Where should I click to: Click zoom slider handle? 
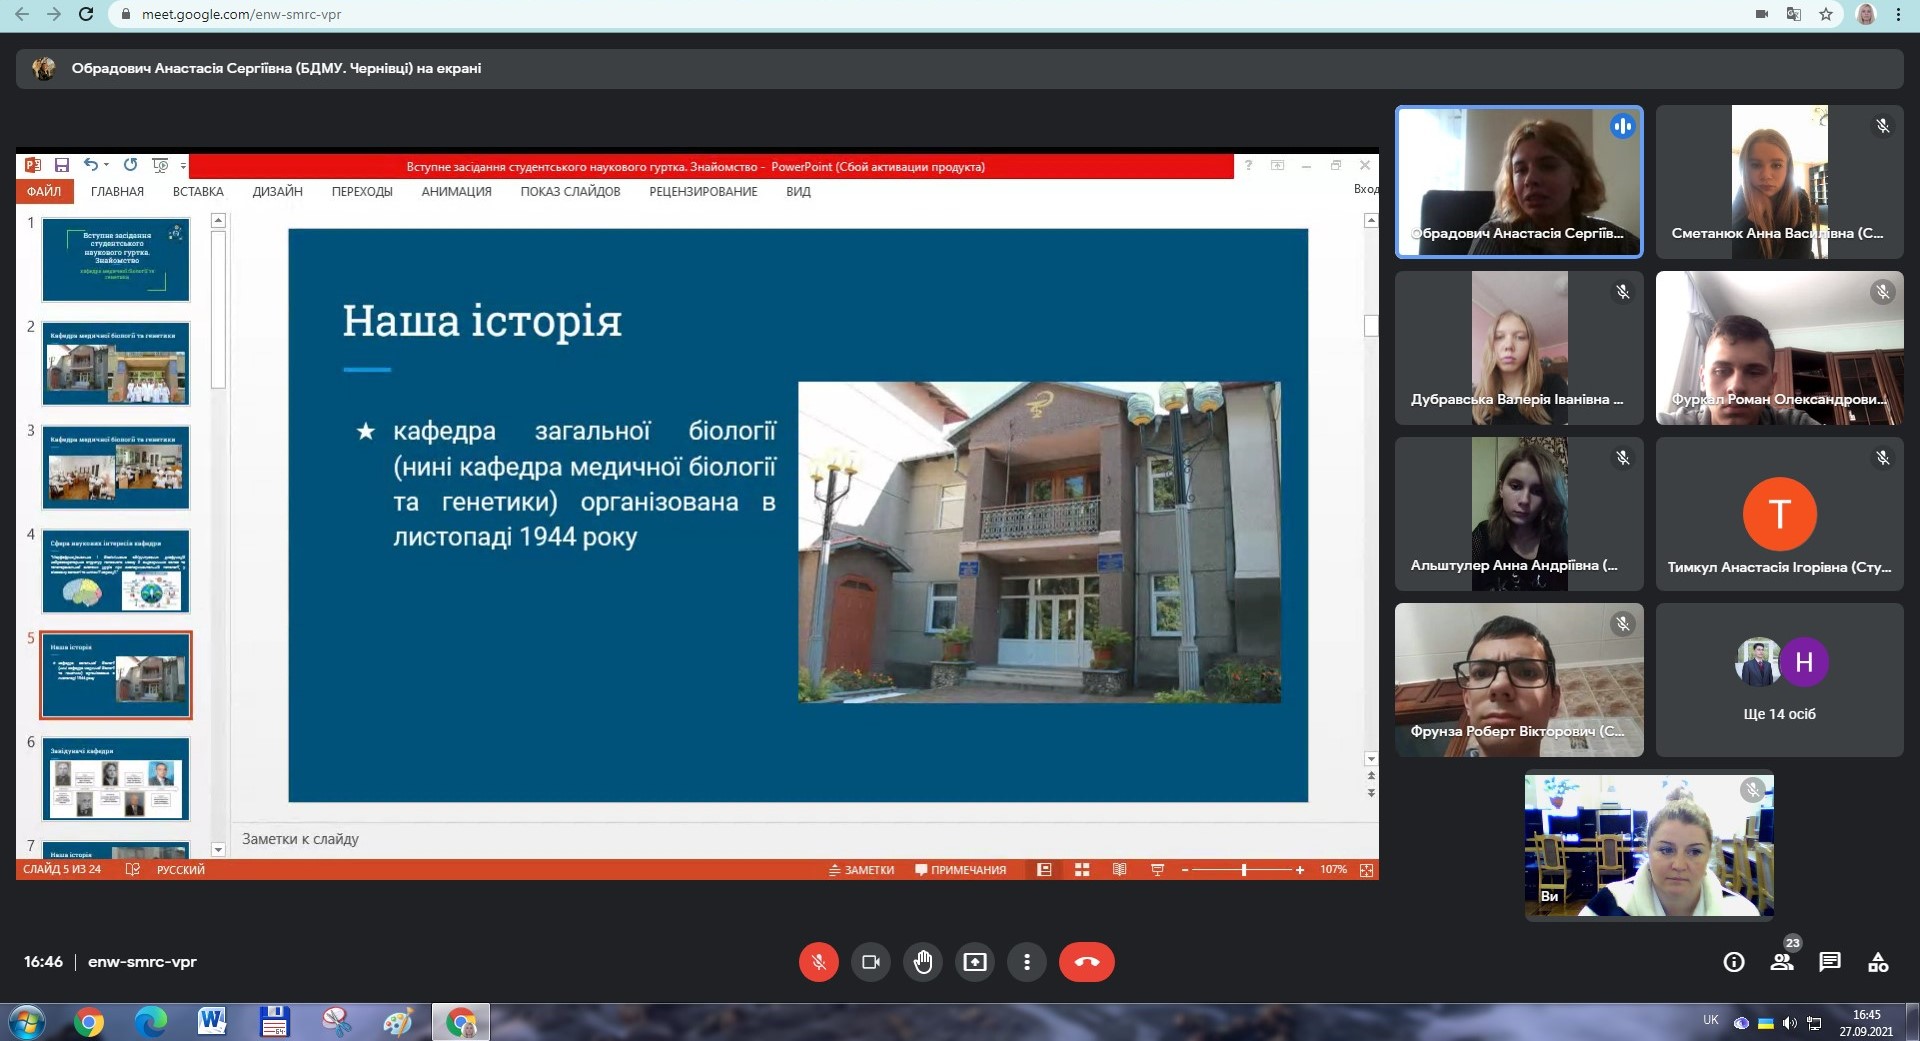tap(1244, 870)
